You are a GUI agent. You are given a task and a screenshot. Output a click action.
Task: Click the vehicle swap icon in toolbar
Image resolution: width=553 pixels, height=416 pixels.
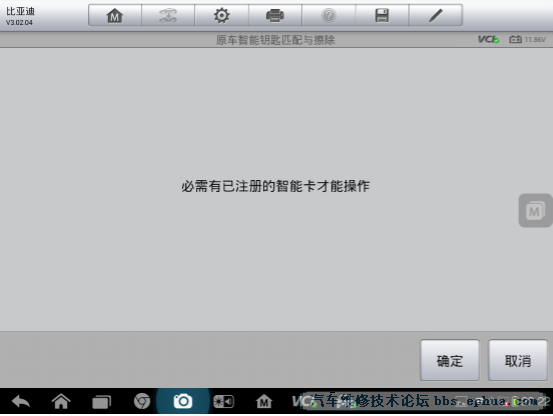168,16
